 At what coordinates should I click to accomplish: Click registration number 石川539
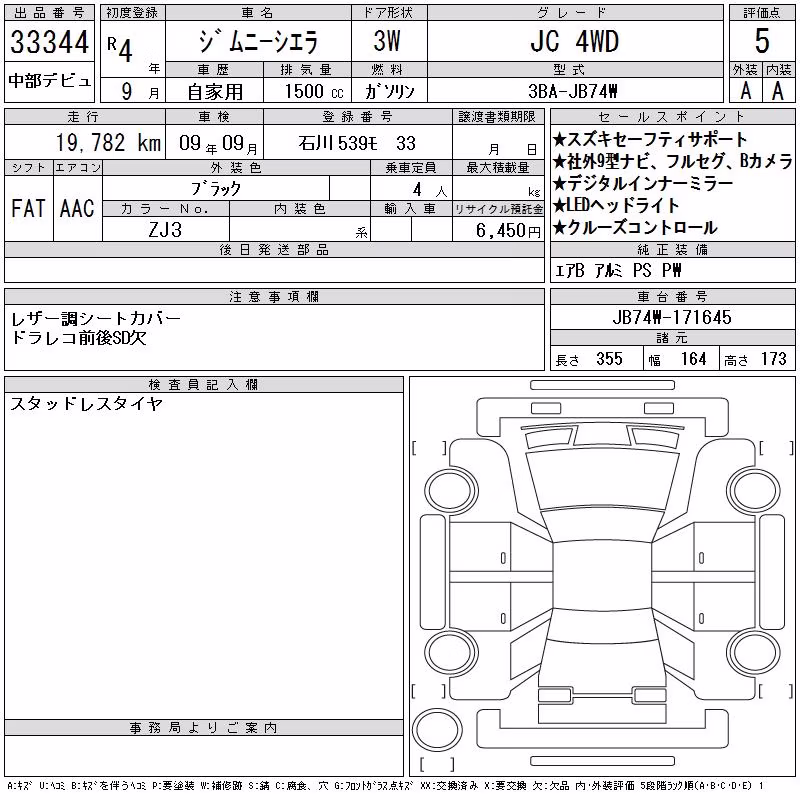tap(338, 143)
